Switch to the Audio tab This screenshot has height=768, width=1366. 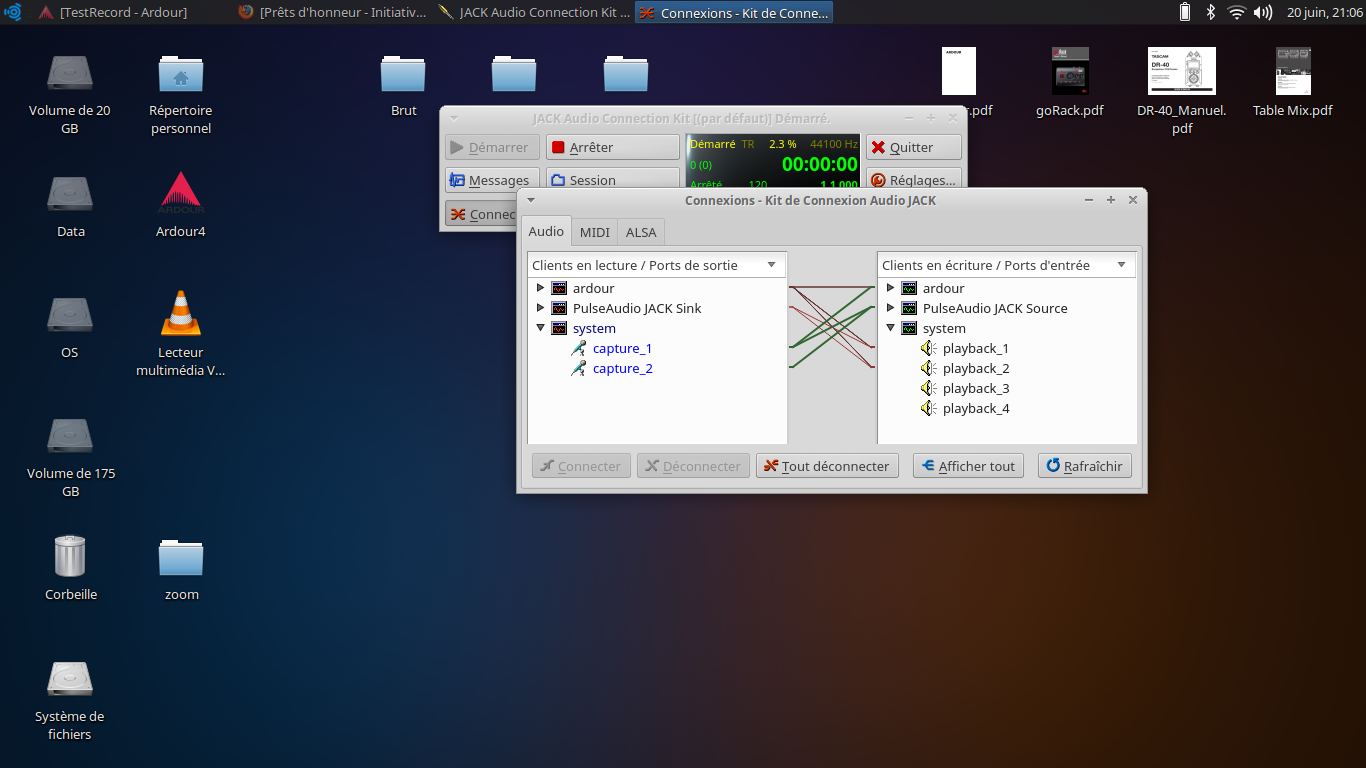pos(546,231)
